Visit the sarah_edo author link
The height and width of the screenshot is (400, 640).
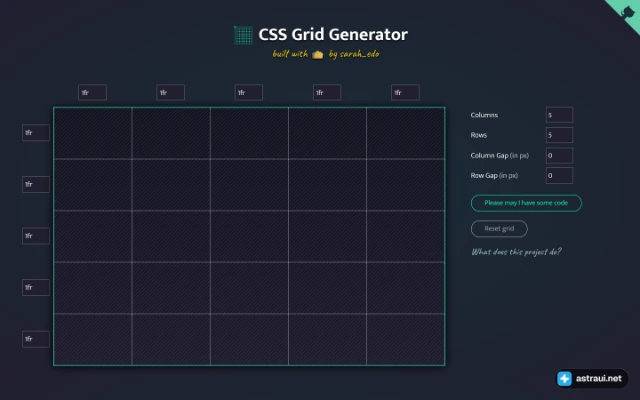[x=359, y=54]
